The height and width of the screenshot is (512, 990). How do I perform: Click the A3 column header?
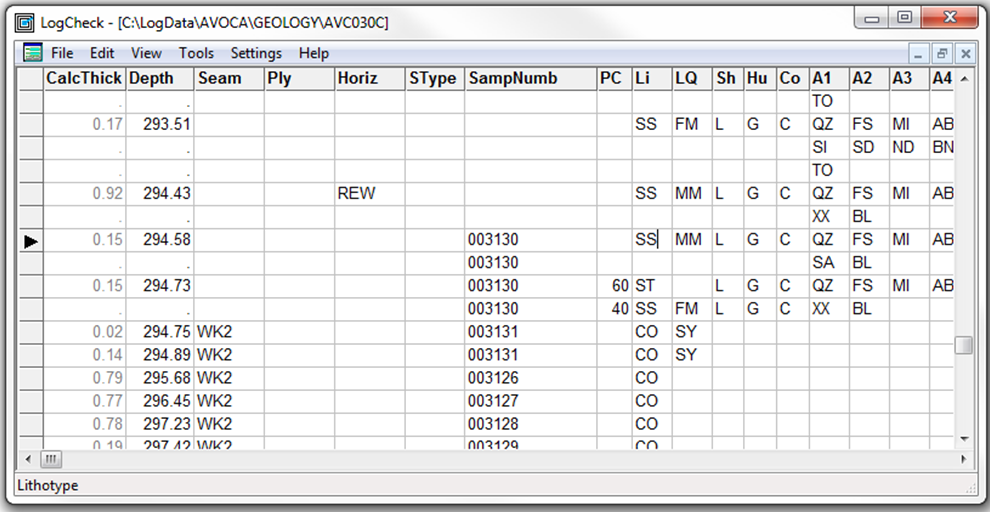(x=910, y=78)
